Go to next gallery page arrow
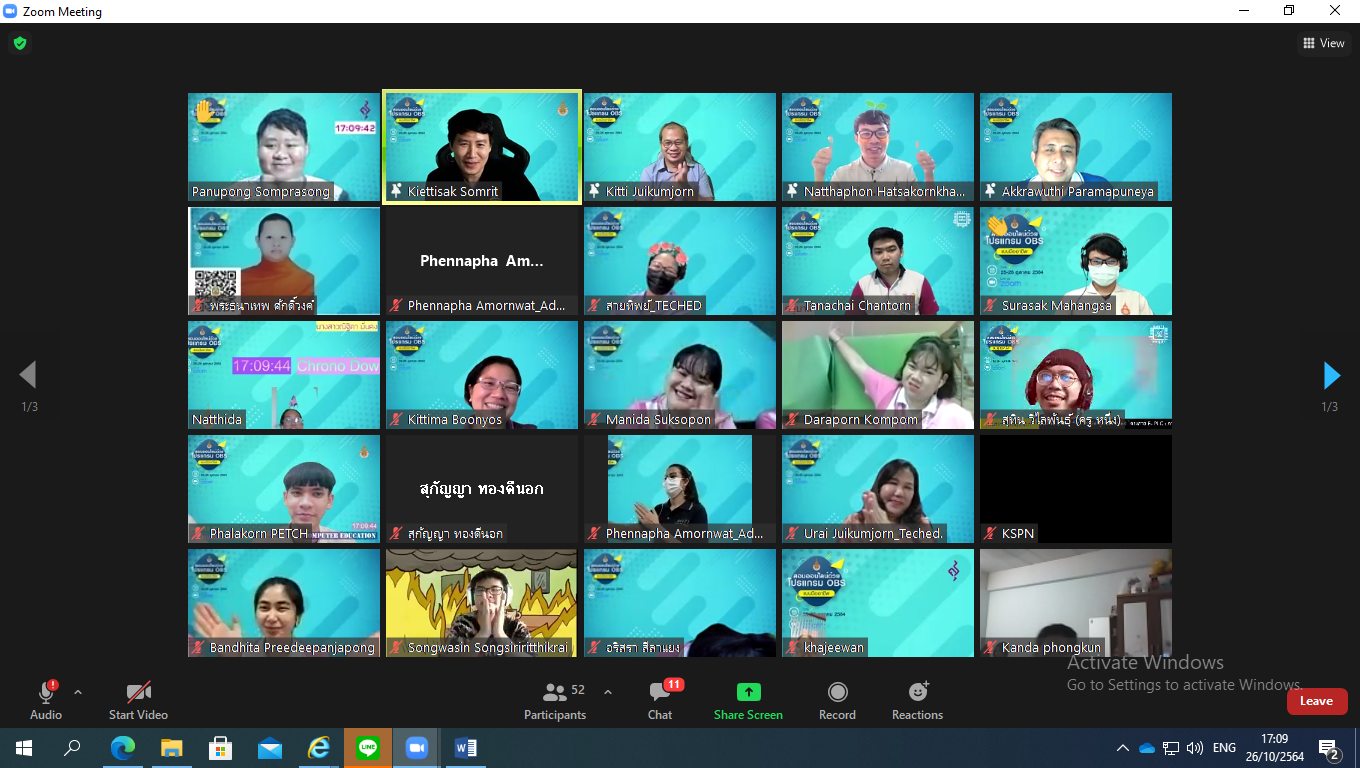The image size is (1360, 768). click(1331, 375)
